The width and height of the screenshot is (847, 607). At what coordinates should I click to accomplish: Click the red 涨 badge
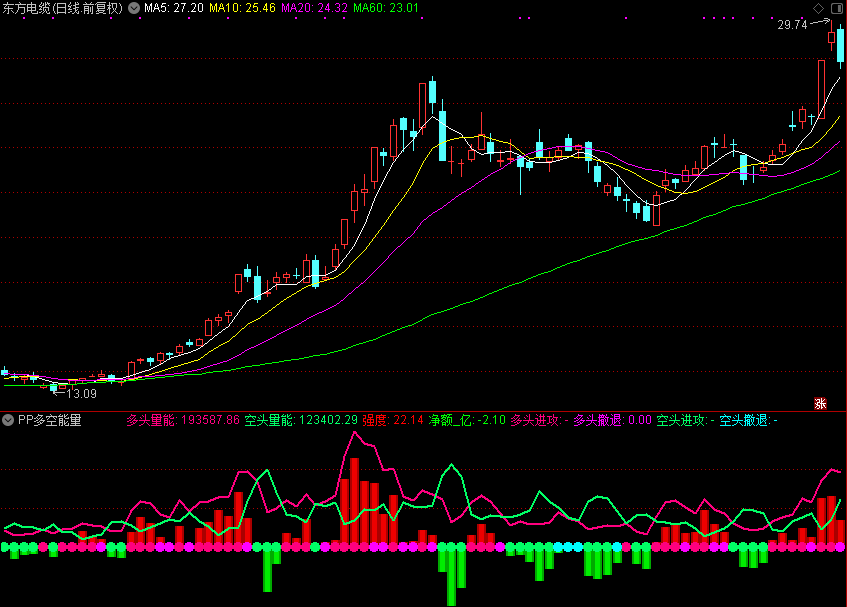tap(820, 403)
